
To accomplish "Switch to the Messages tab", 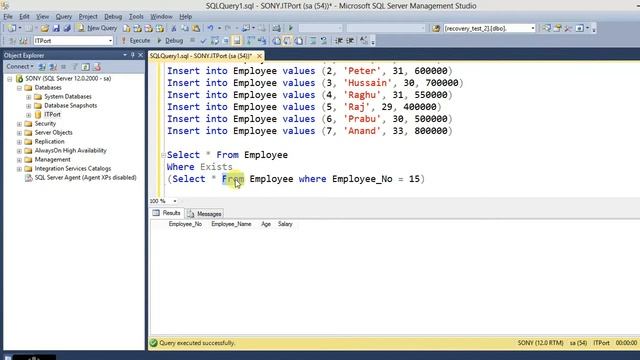I will pyautogui.click(x=204, y=213).
